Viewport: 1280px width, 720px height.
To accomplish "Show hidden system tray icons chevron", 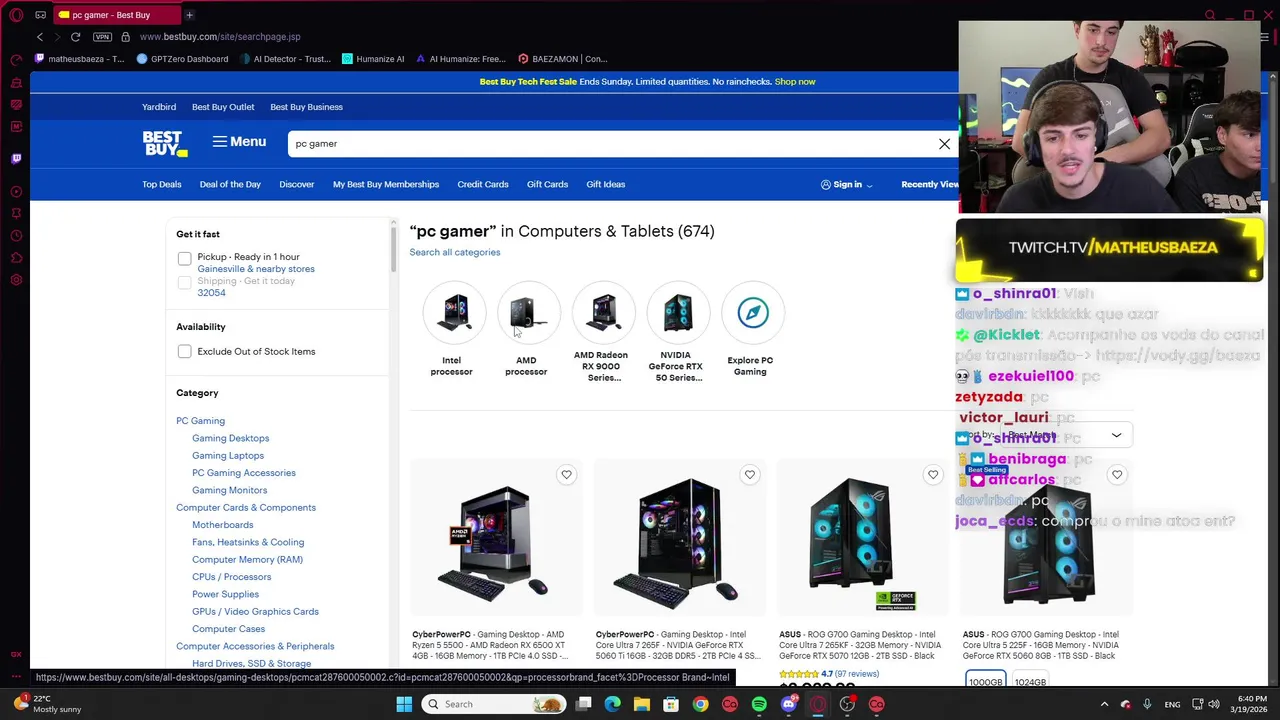I will pyautogui.click(x=1104, y=704).
